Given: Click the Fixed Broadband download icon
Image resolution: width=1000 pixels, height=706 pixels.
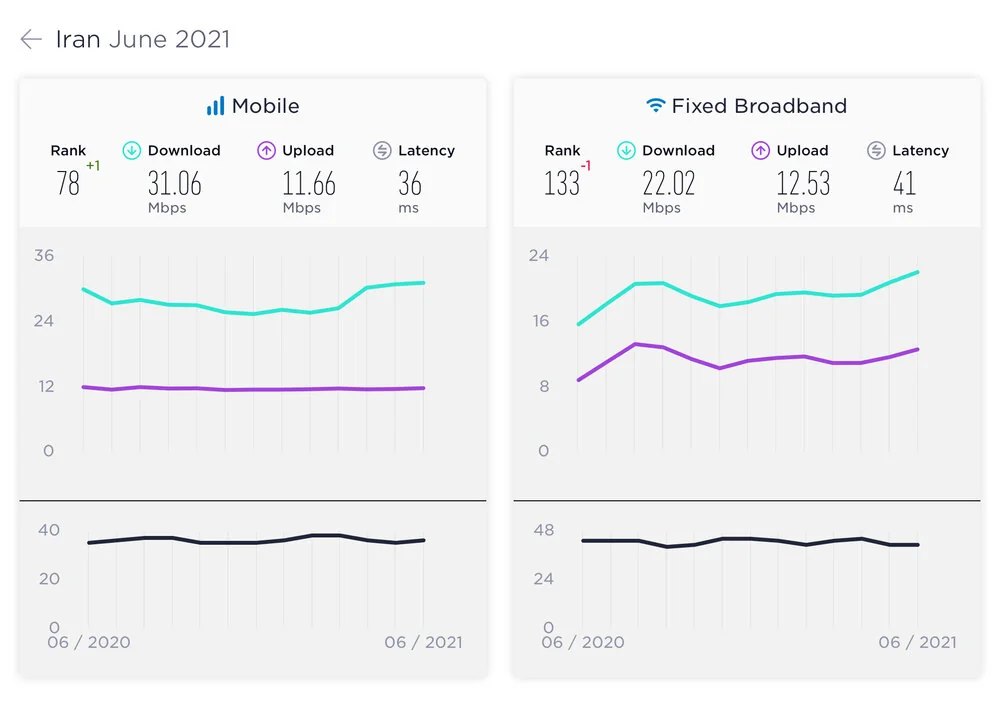Looking at the screenshot, I should 626,151.
